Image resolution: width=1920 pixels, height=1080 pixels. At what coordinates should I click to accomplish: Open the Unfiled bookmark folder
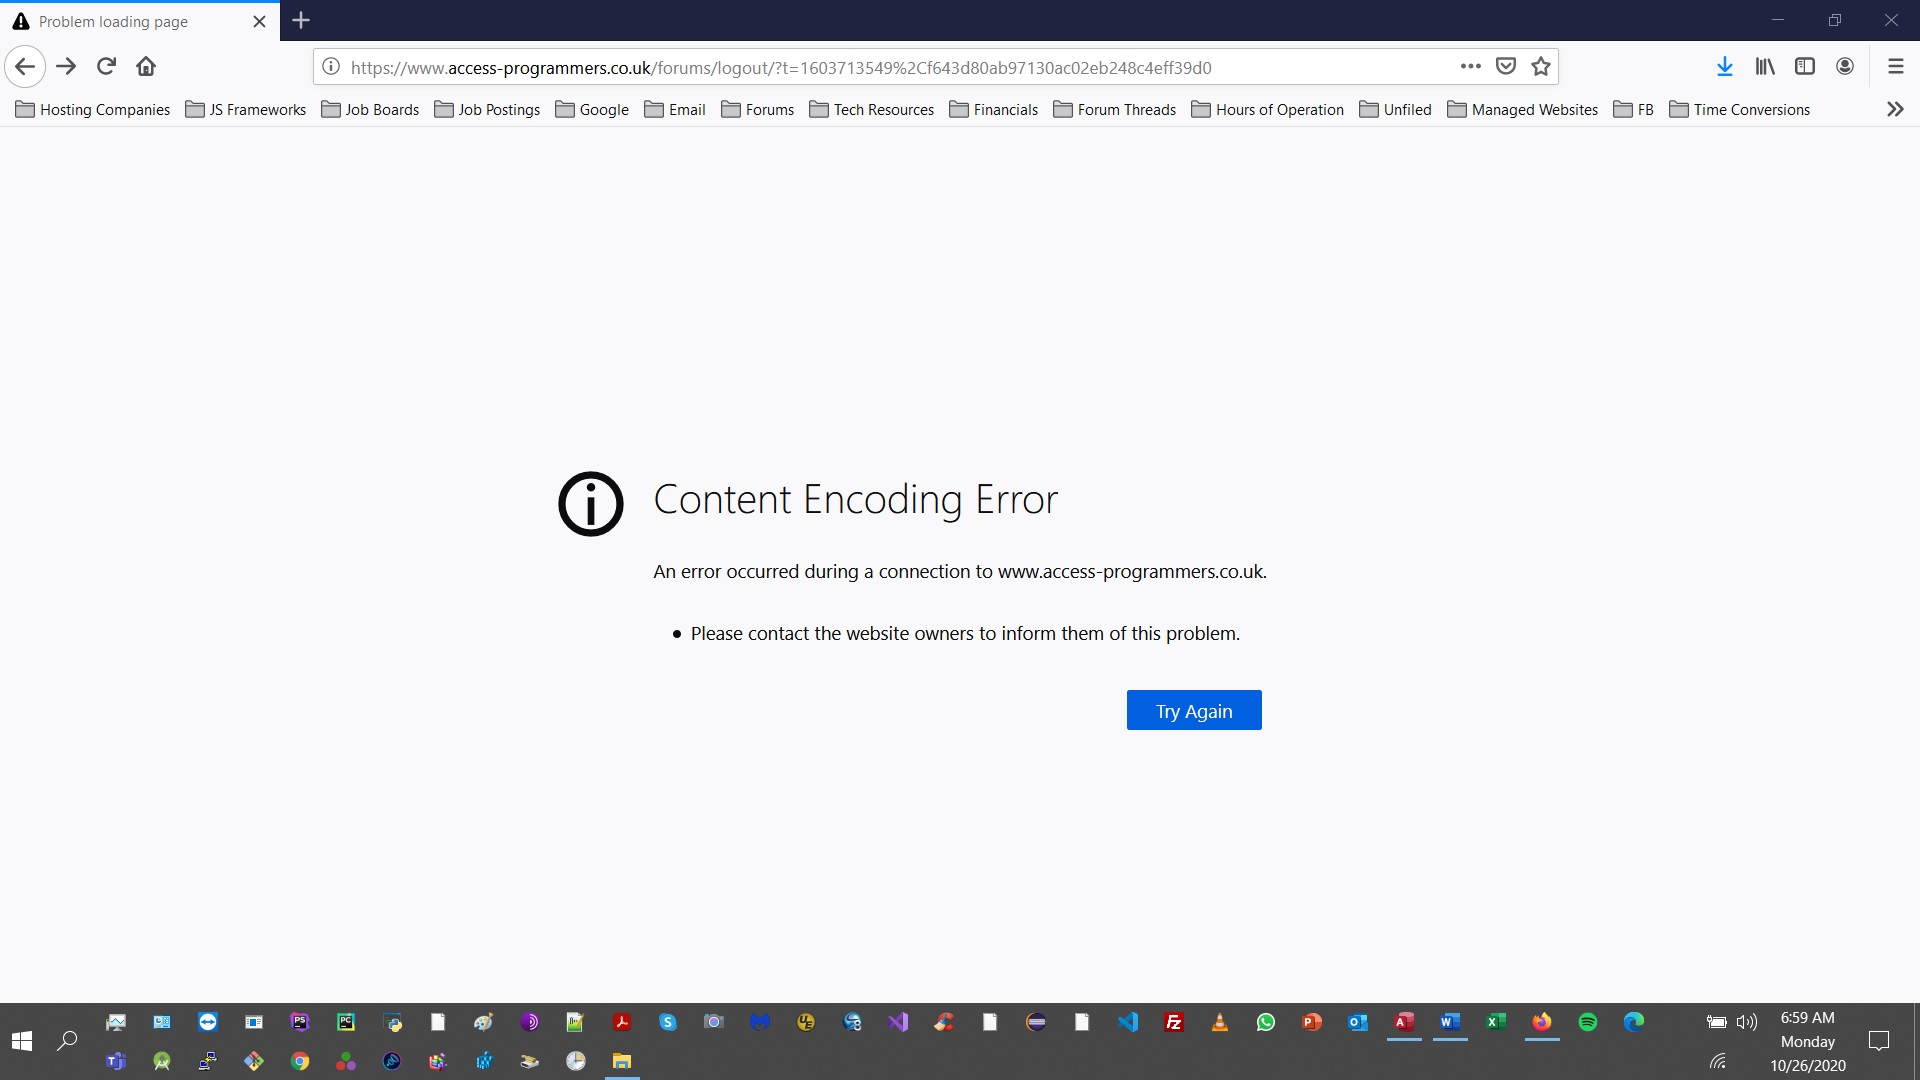coord(1396,110)
